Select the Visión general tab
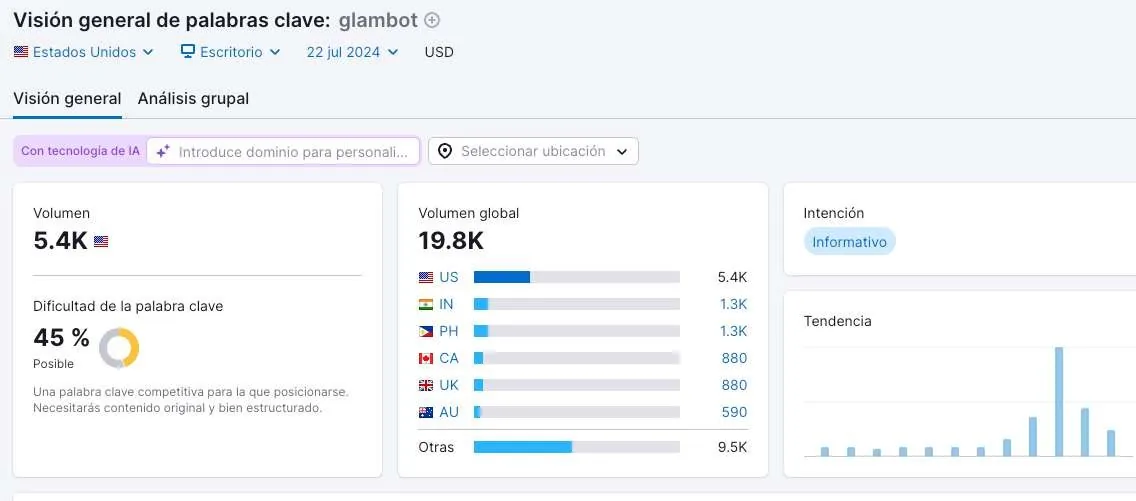1136x501 pixels. tap(67, 98)
